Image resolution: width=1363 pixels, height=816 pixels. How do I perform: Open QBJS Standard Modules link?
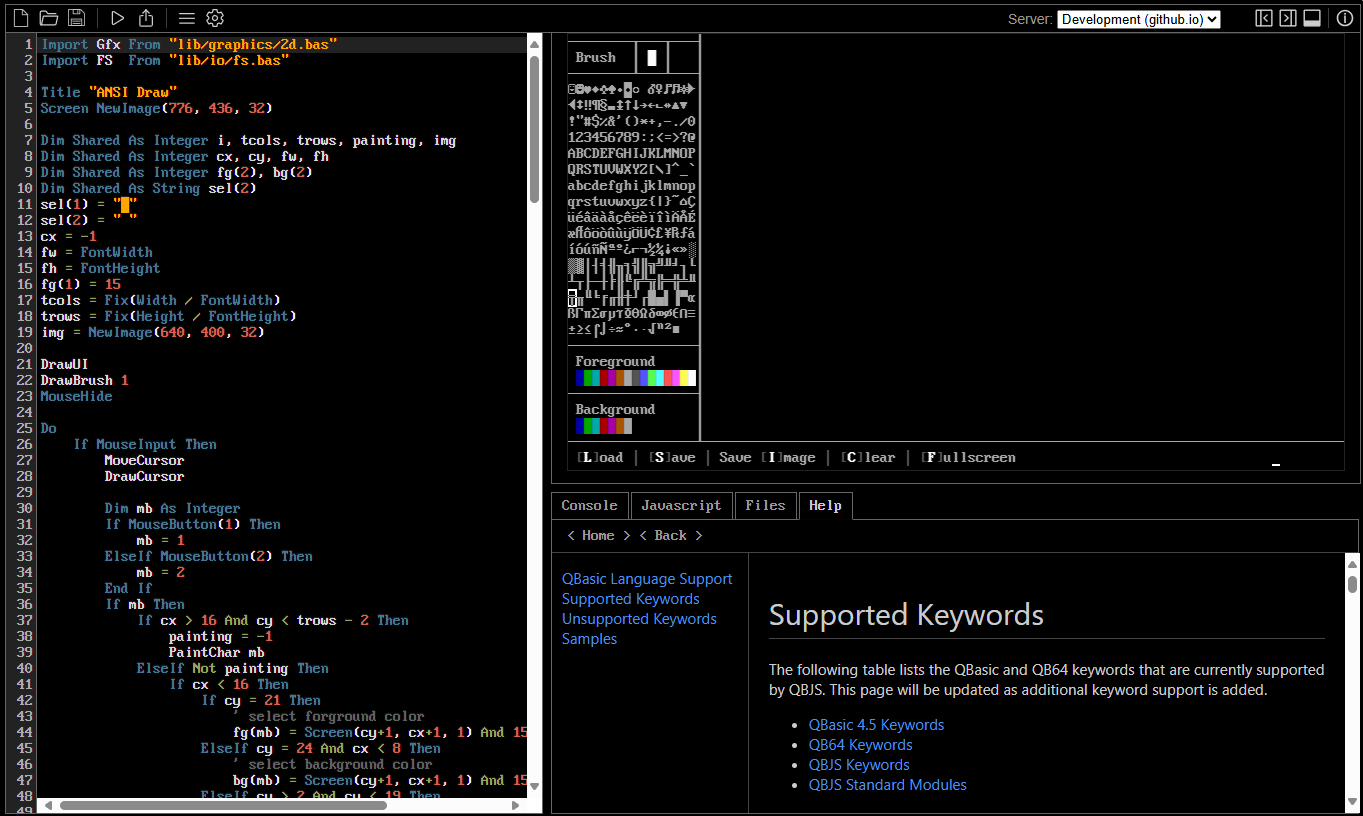(x=887, y=785)
